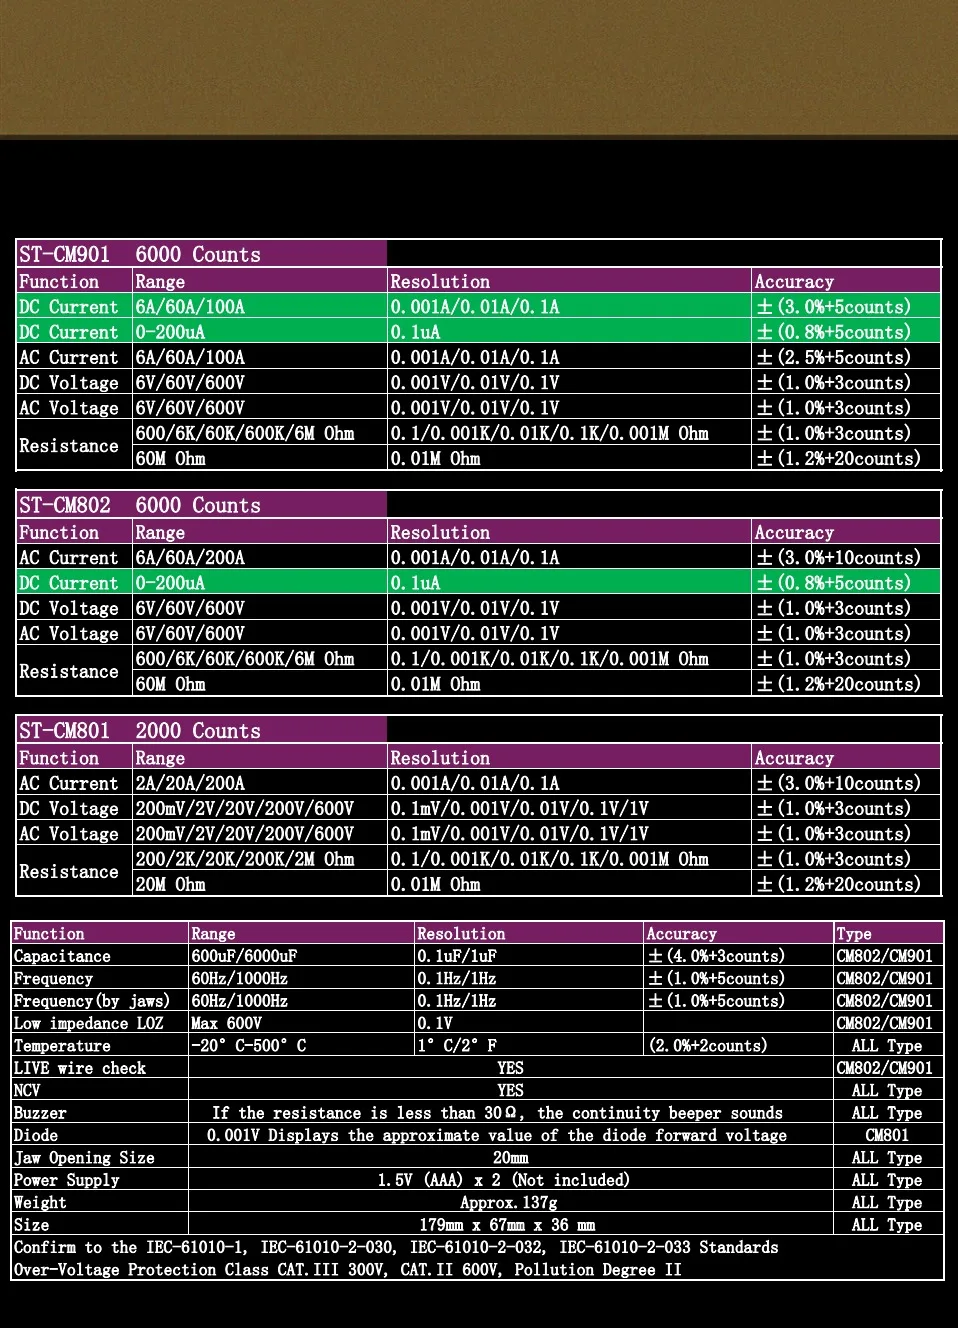Click the IEC-61010 standards confirmation line
The image size is (958, 1328).
tap(396, 1247)
